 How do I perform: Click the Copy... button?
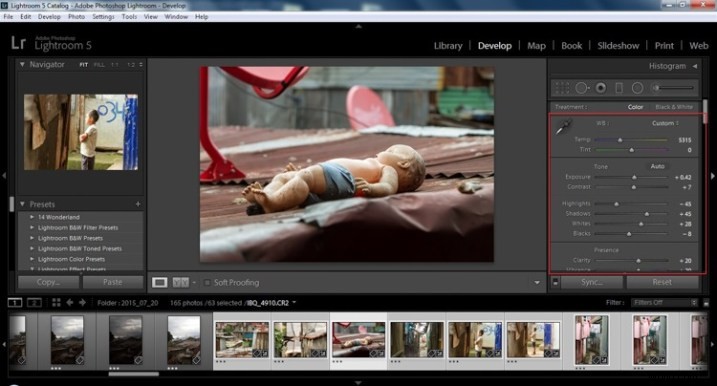(x=48, y=282)
